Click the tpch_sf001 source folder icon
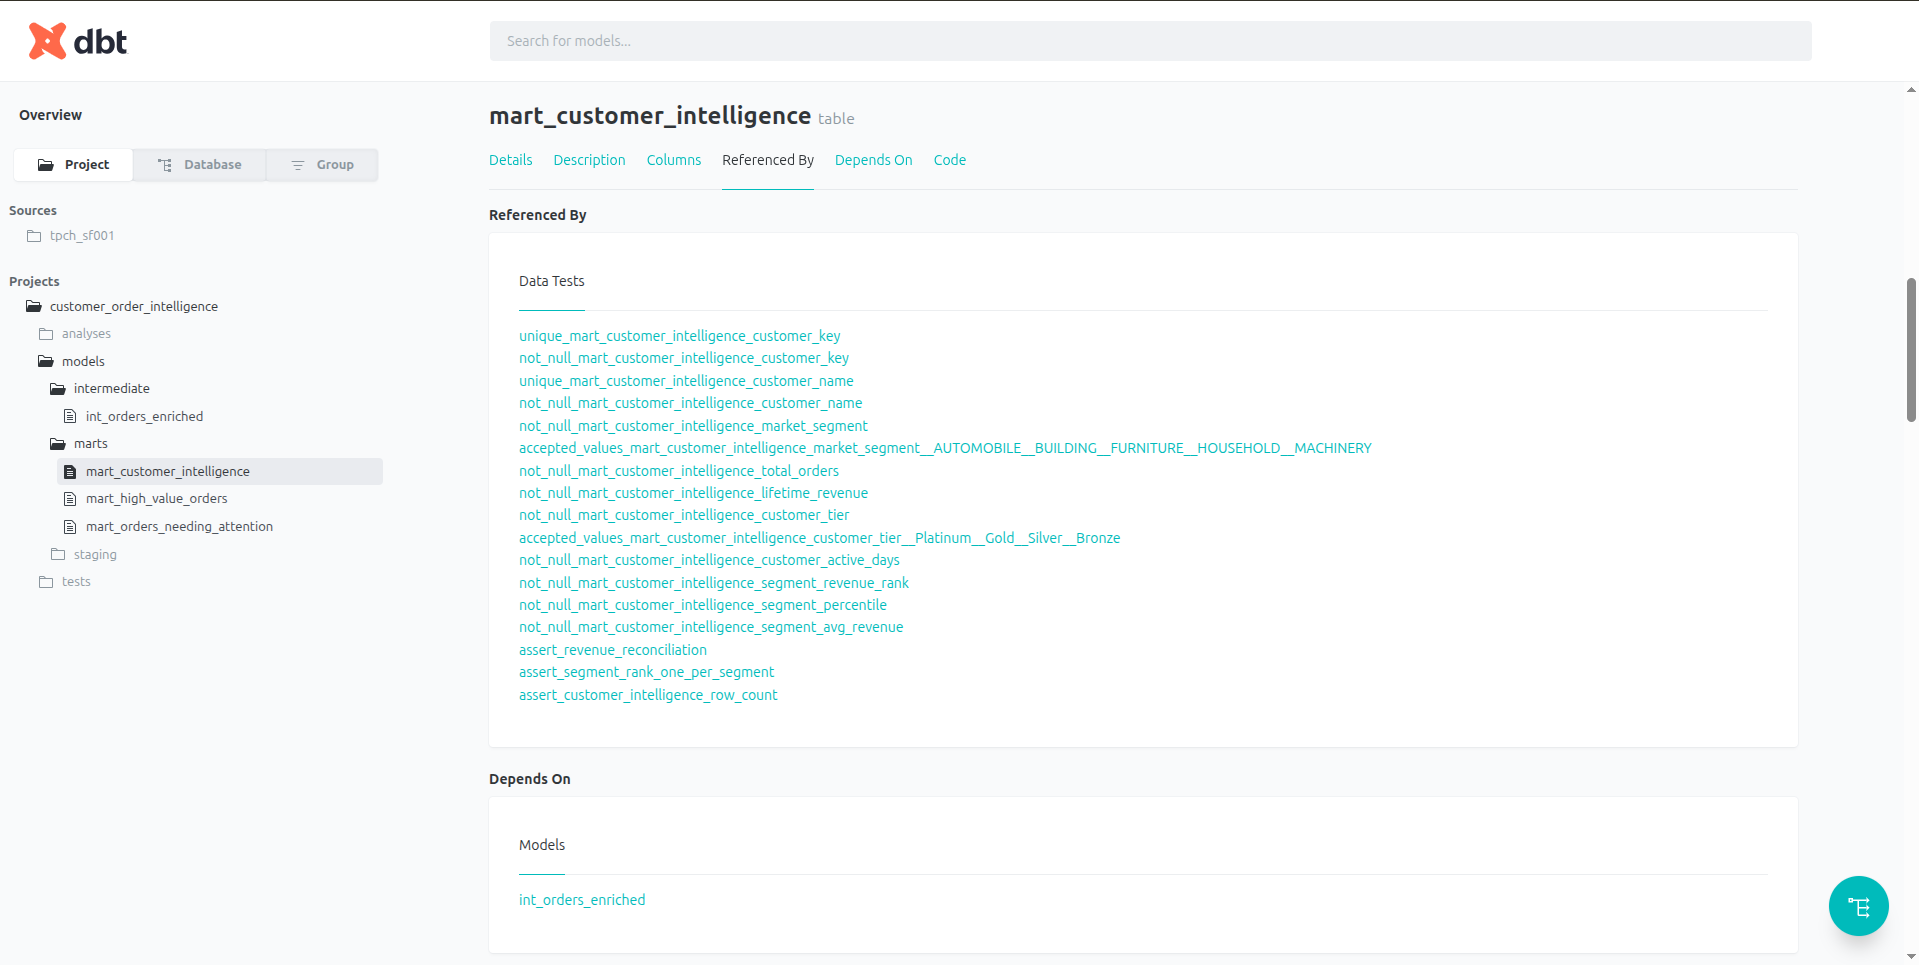1919x965 pixels. pyautogui.click(x=34, y=236)
